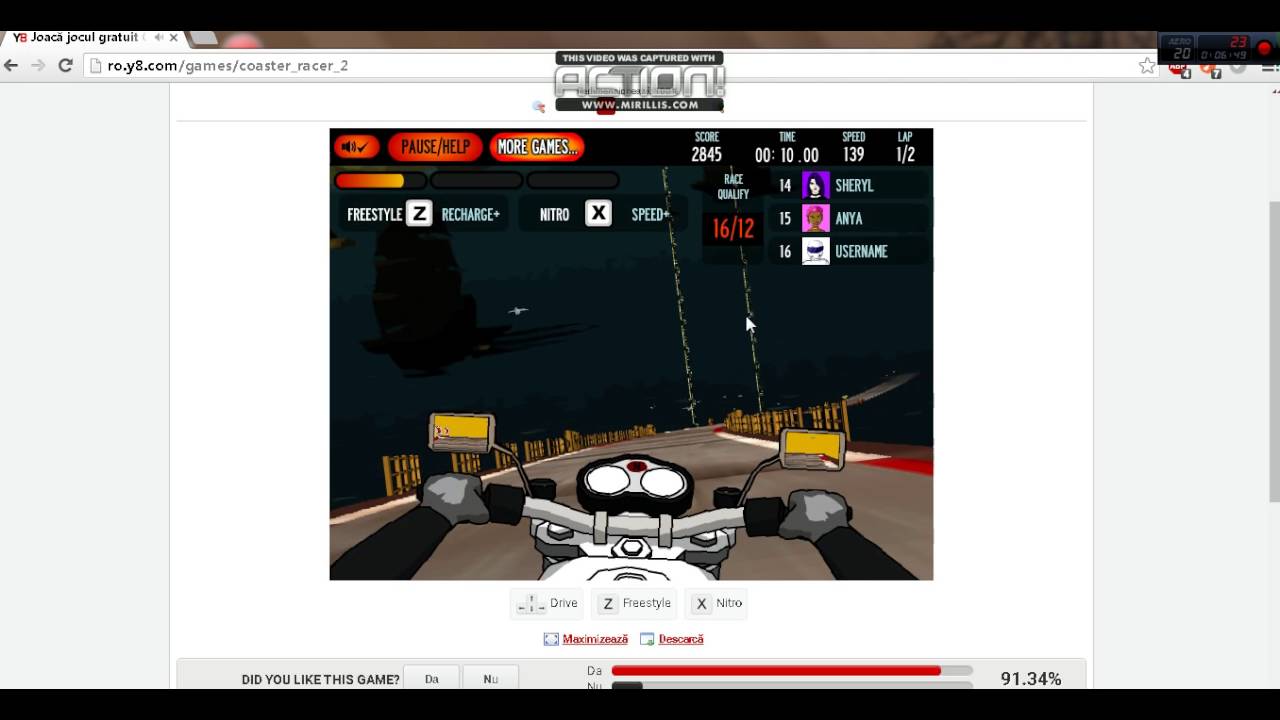The height and width of the screenshot is (720, 1280).
Task: Go forward with browser forward arrow
Action: 38,65
